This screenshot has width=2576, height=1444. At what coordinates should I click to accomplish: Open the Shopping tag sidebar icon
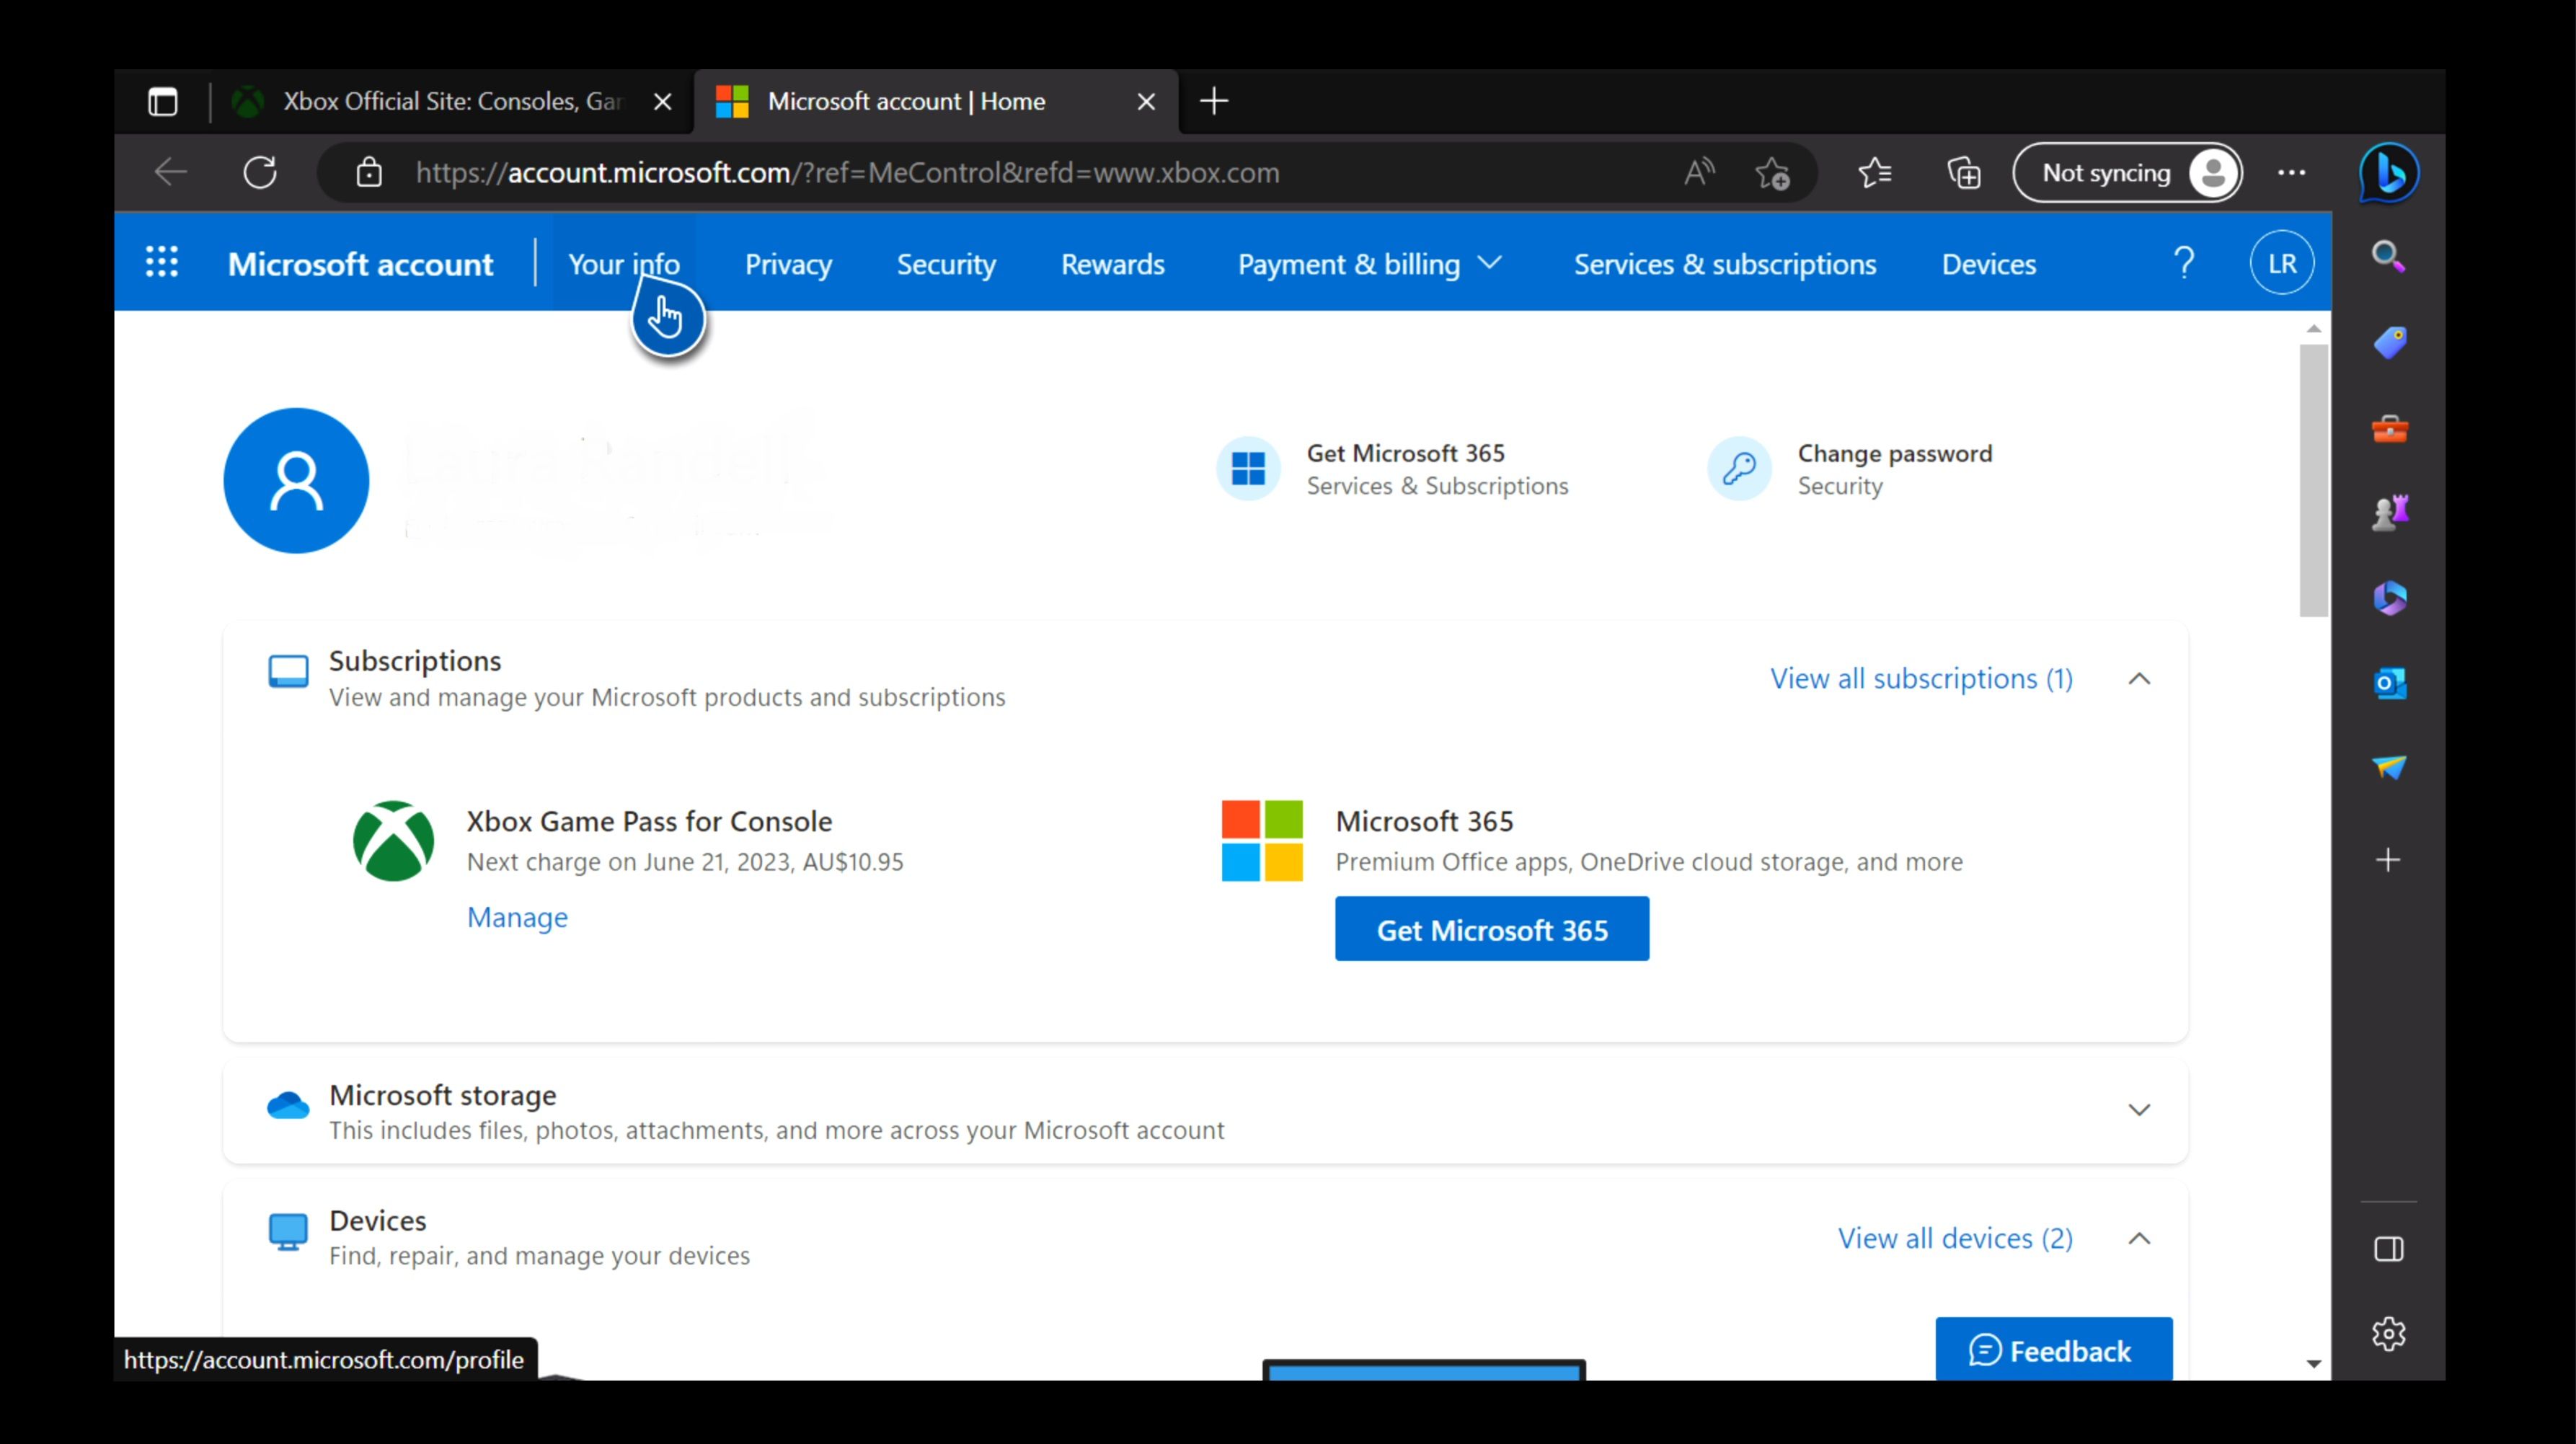coord(2389,343)
